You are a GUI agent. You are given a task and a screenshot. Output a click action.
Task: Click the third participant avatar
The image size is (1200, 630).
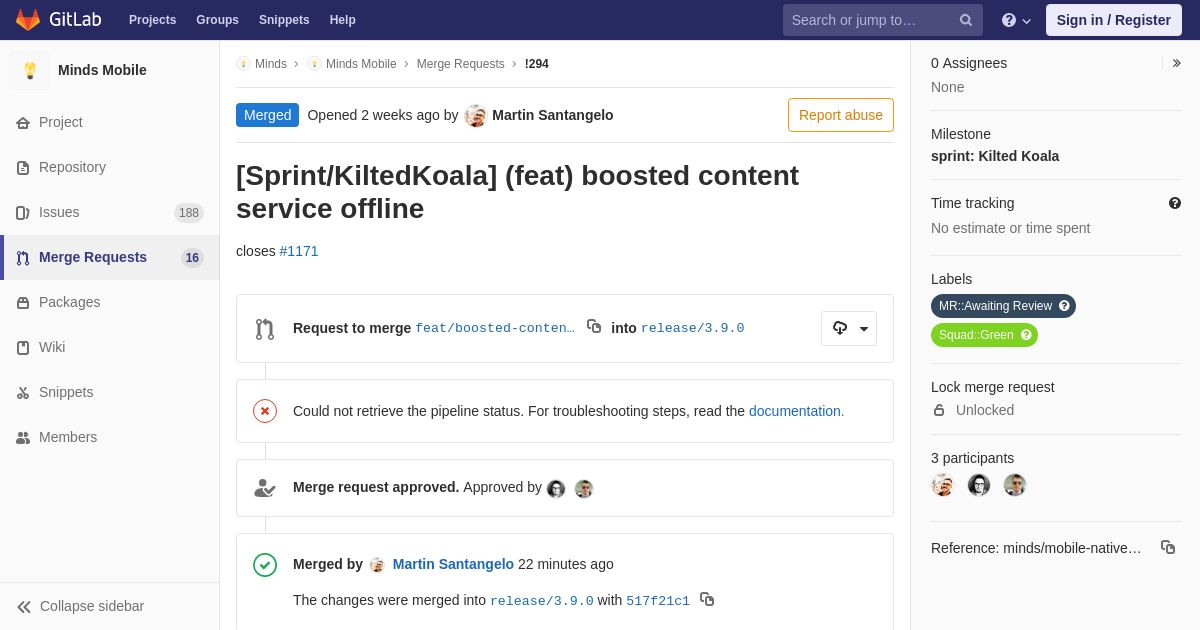pos(1015,485)
